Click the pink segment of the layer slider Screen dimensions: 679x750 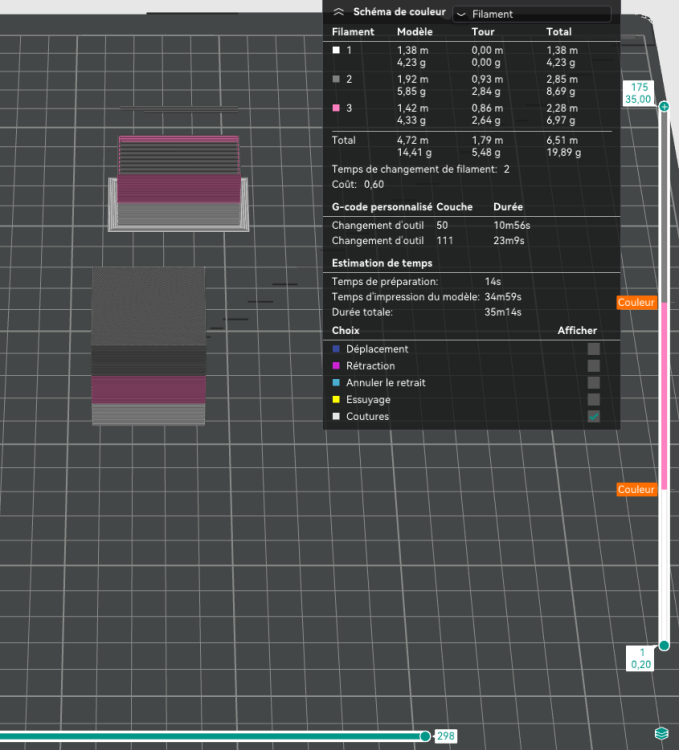664,396
